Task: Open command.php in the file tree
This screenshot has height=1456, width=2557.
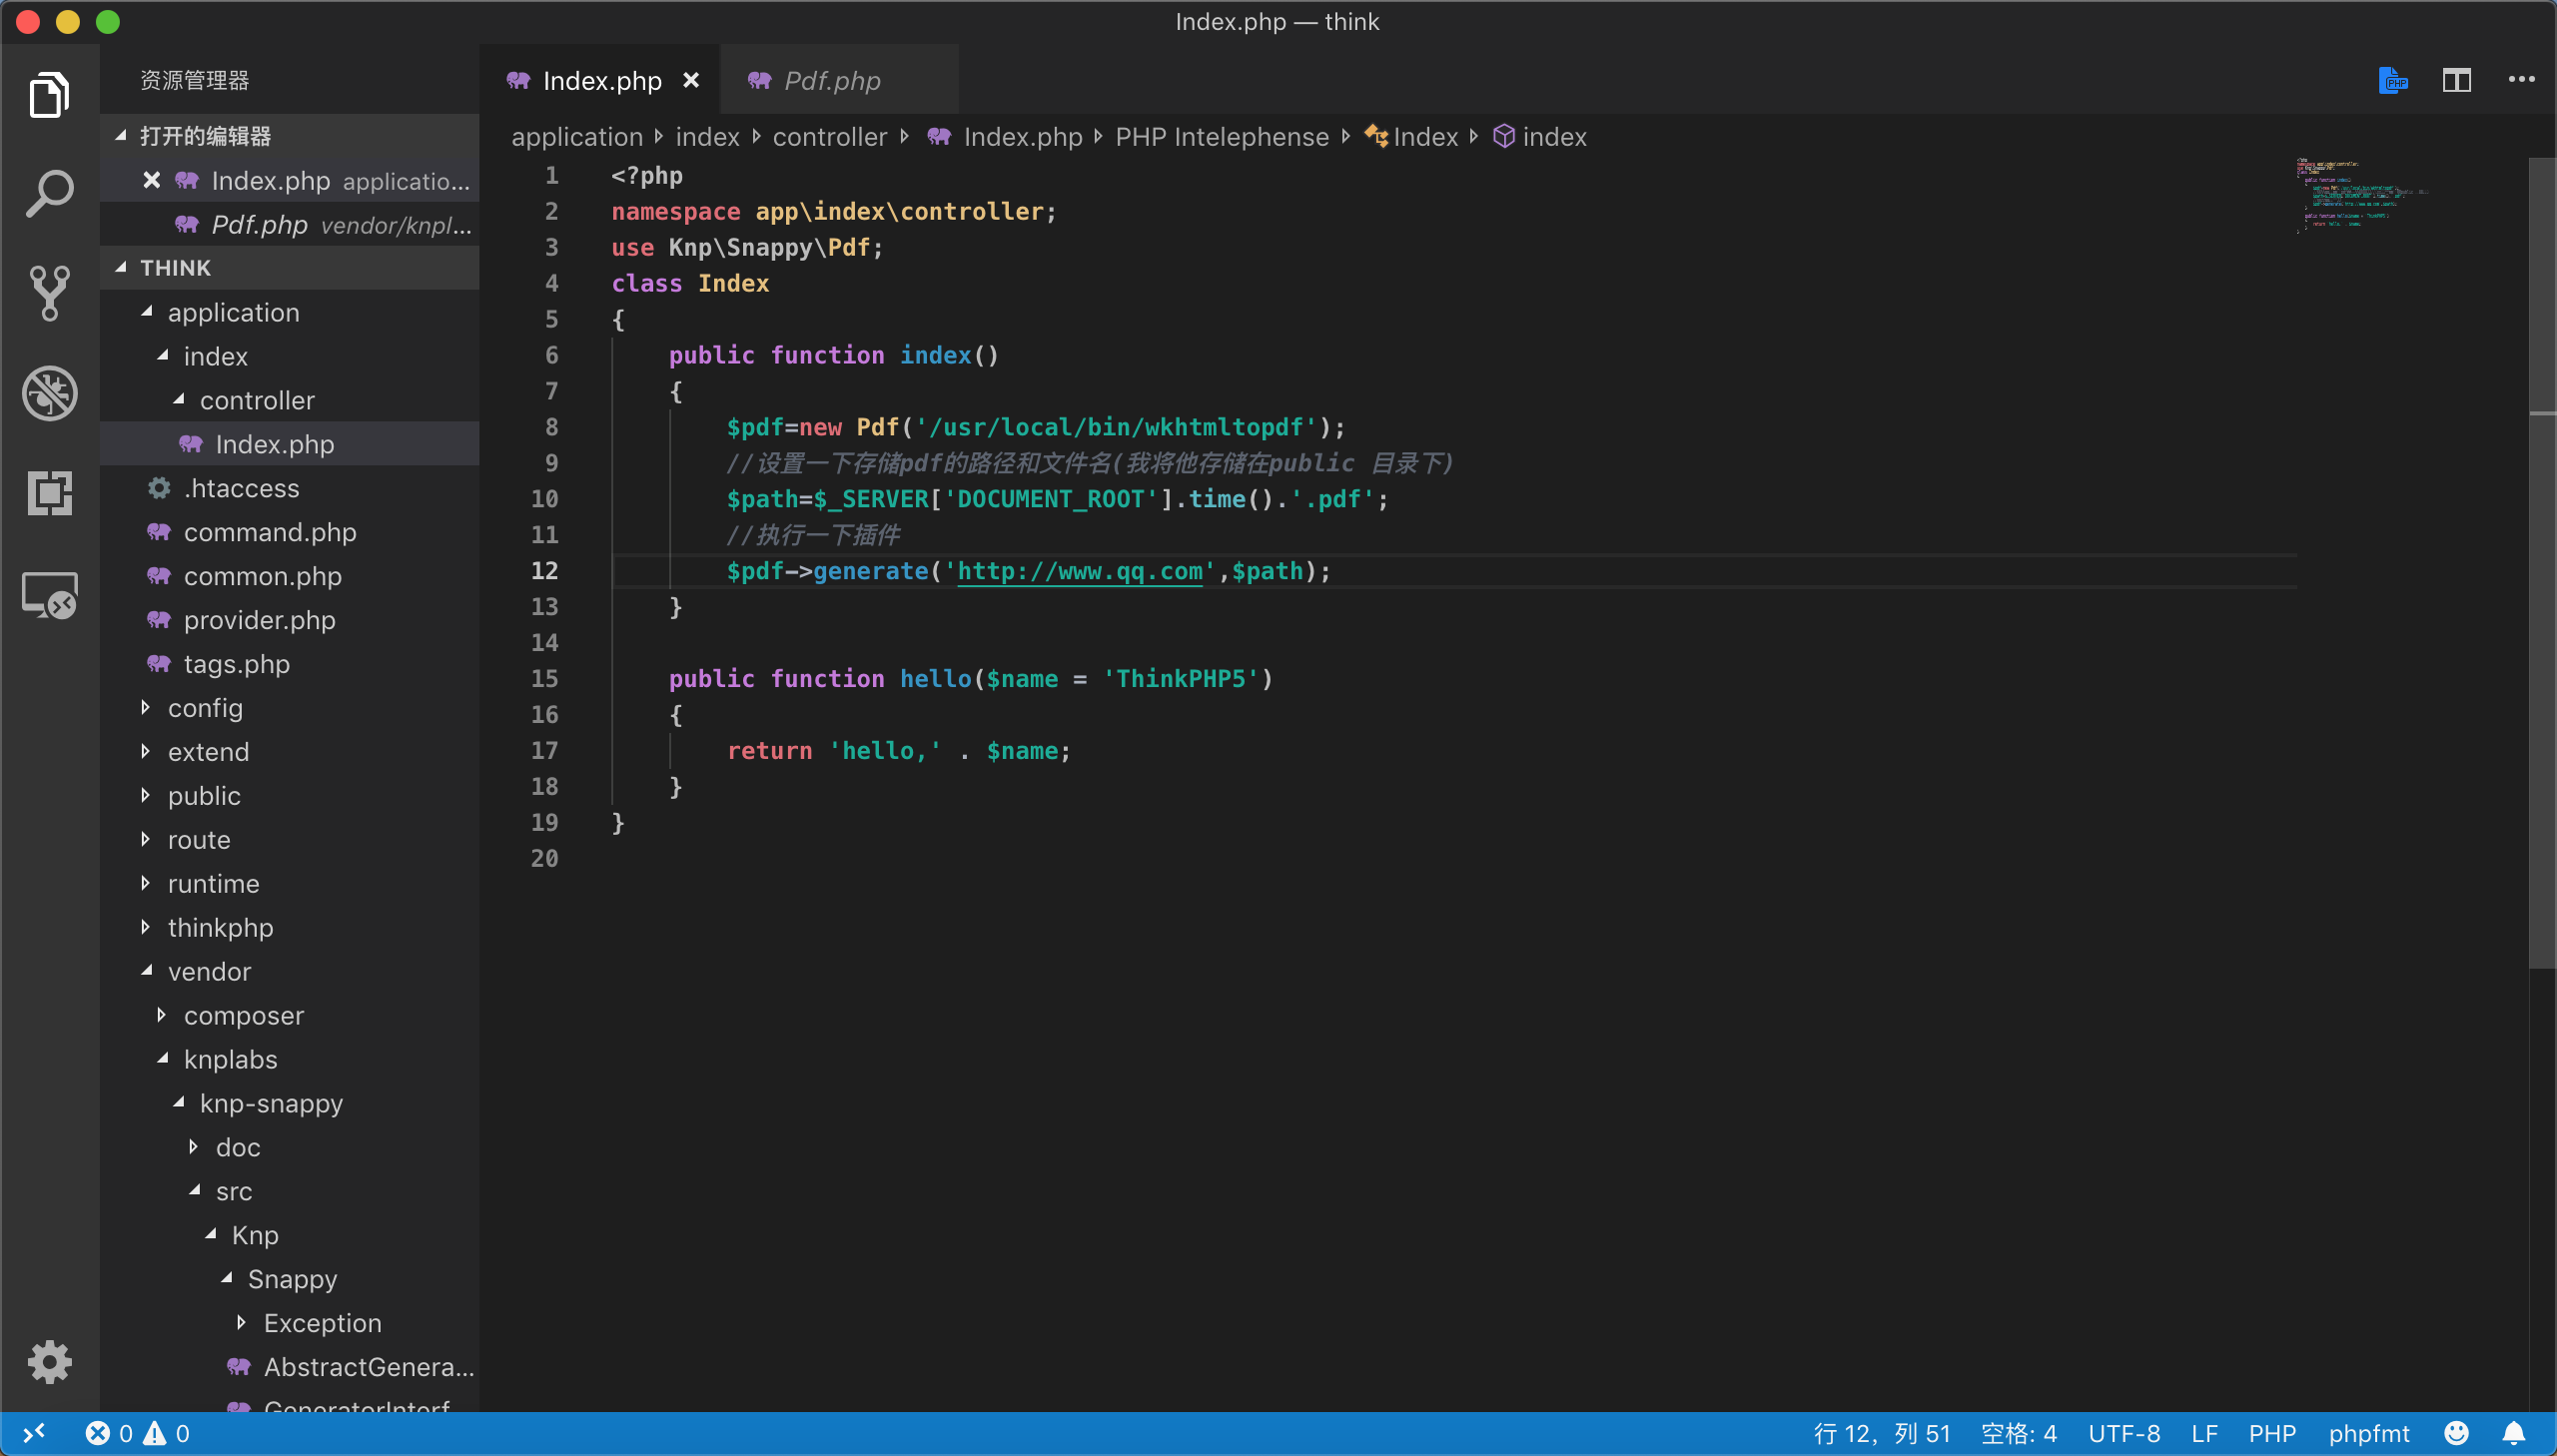Action: coord(269,532)
